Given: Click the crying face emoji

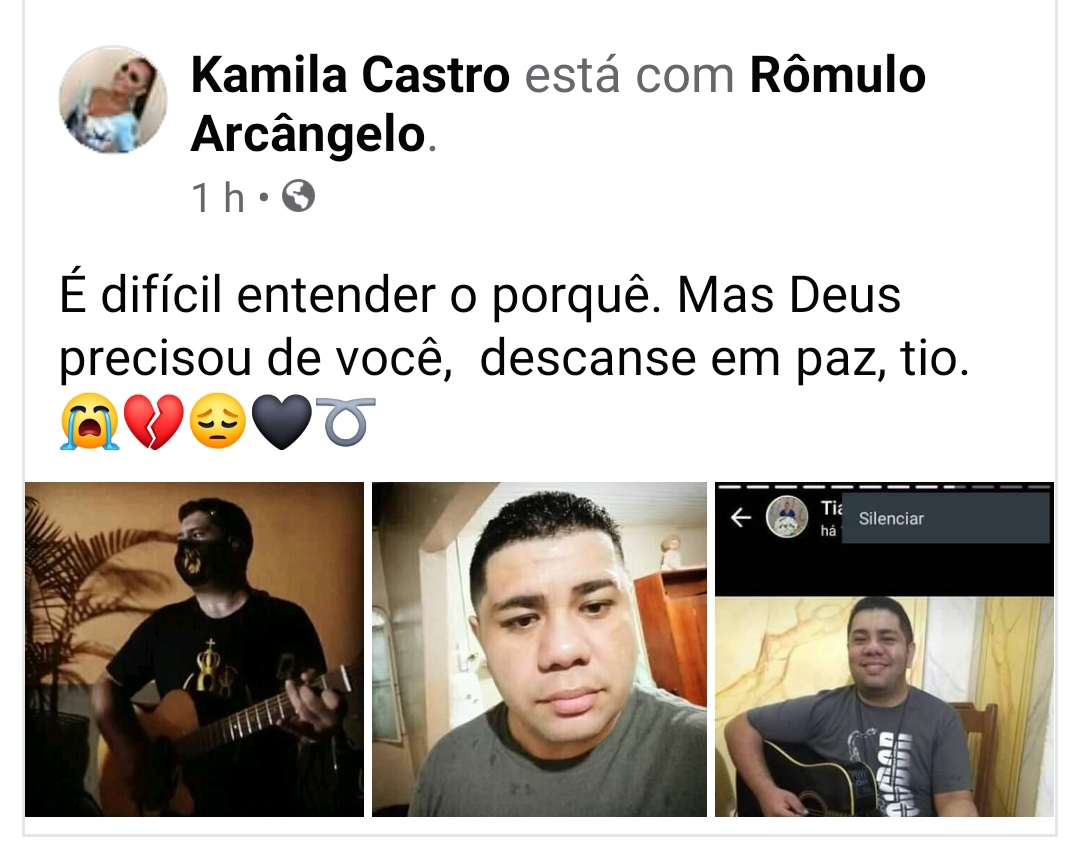Looking at the screenshot, I should point(90,422).
